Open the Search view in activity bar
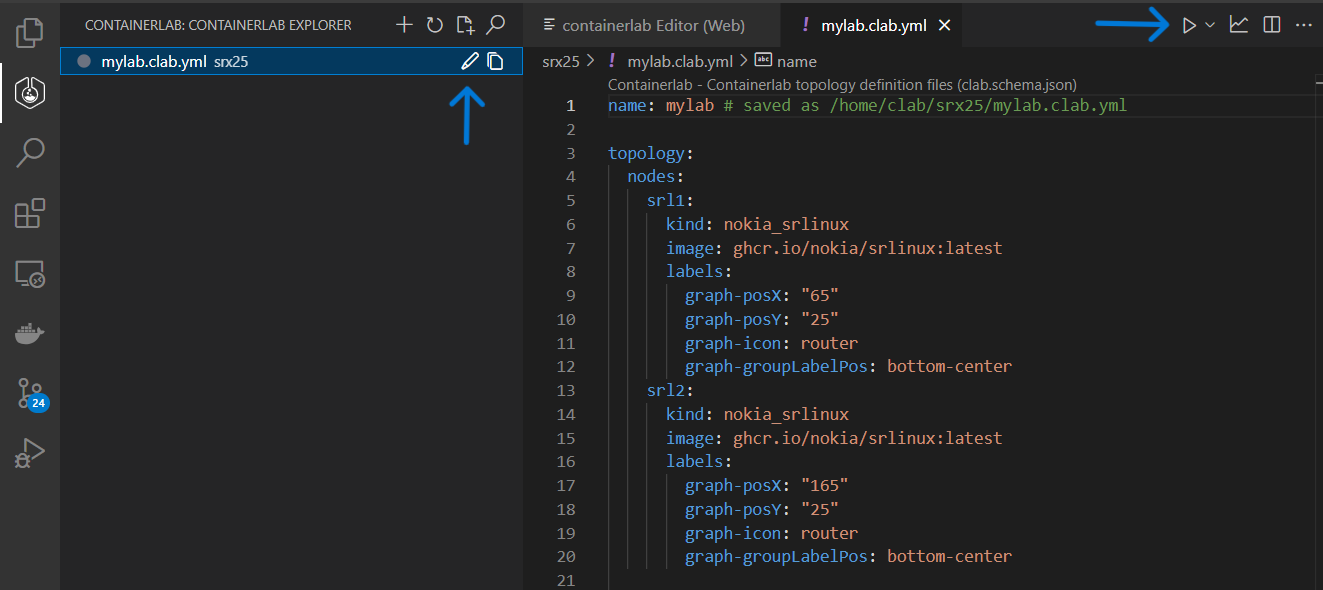This screenshot has width=1323, height=590. 30,153
